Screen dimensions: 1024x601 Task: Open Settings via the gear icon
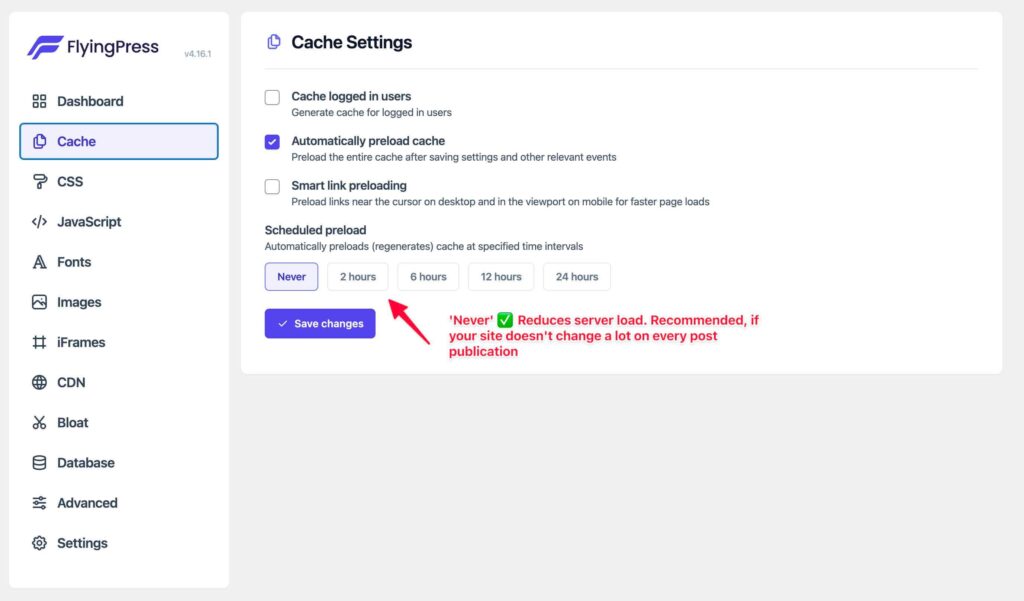pos(40,542)
